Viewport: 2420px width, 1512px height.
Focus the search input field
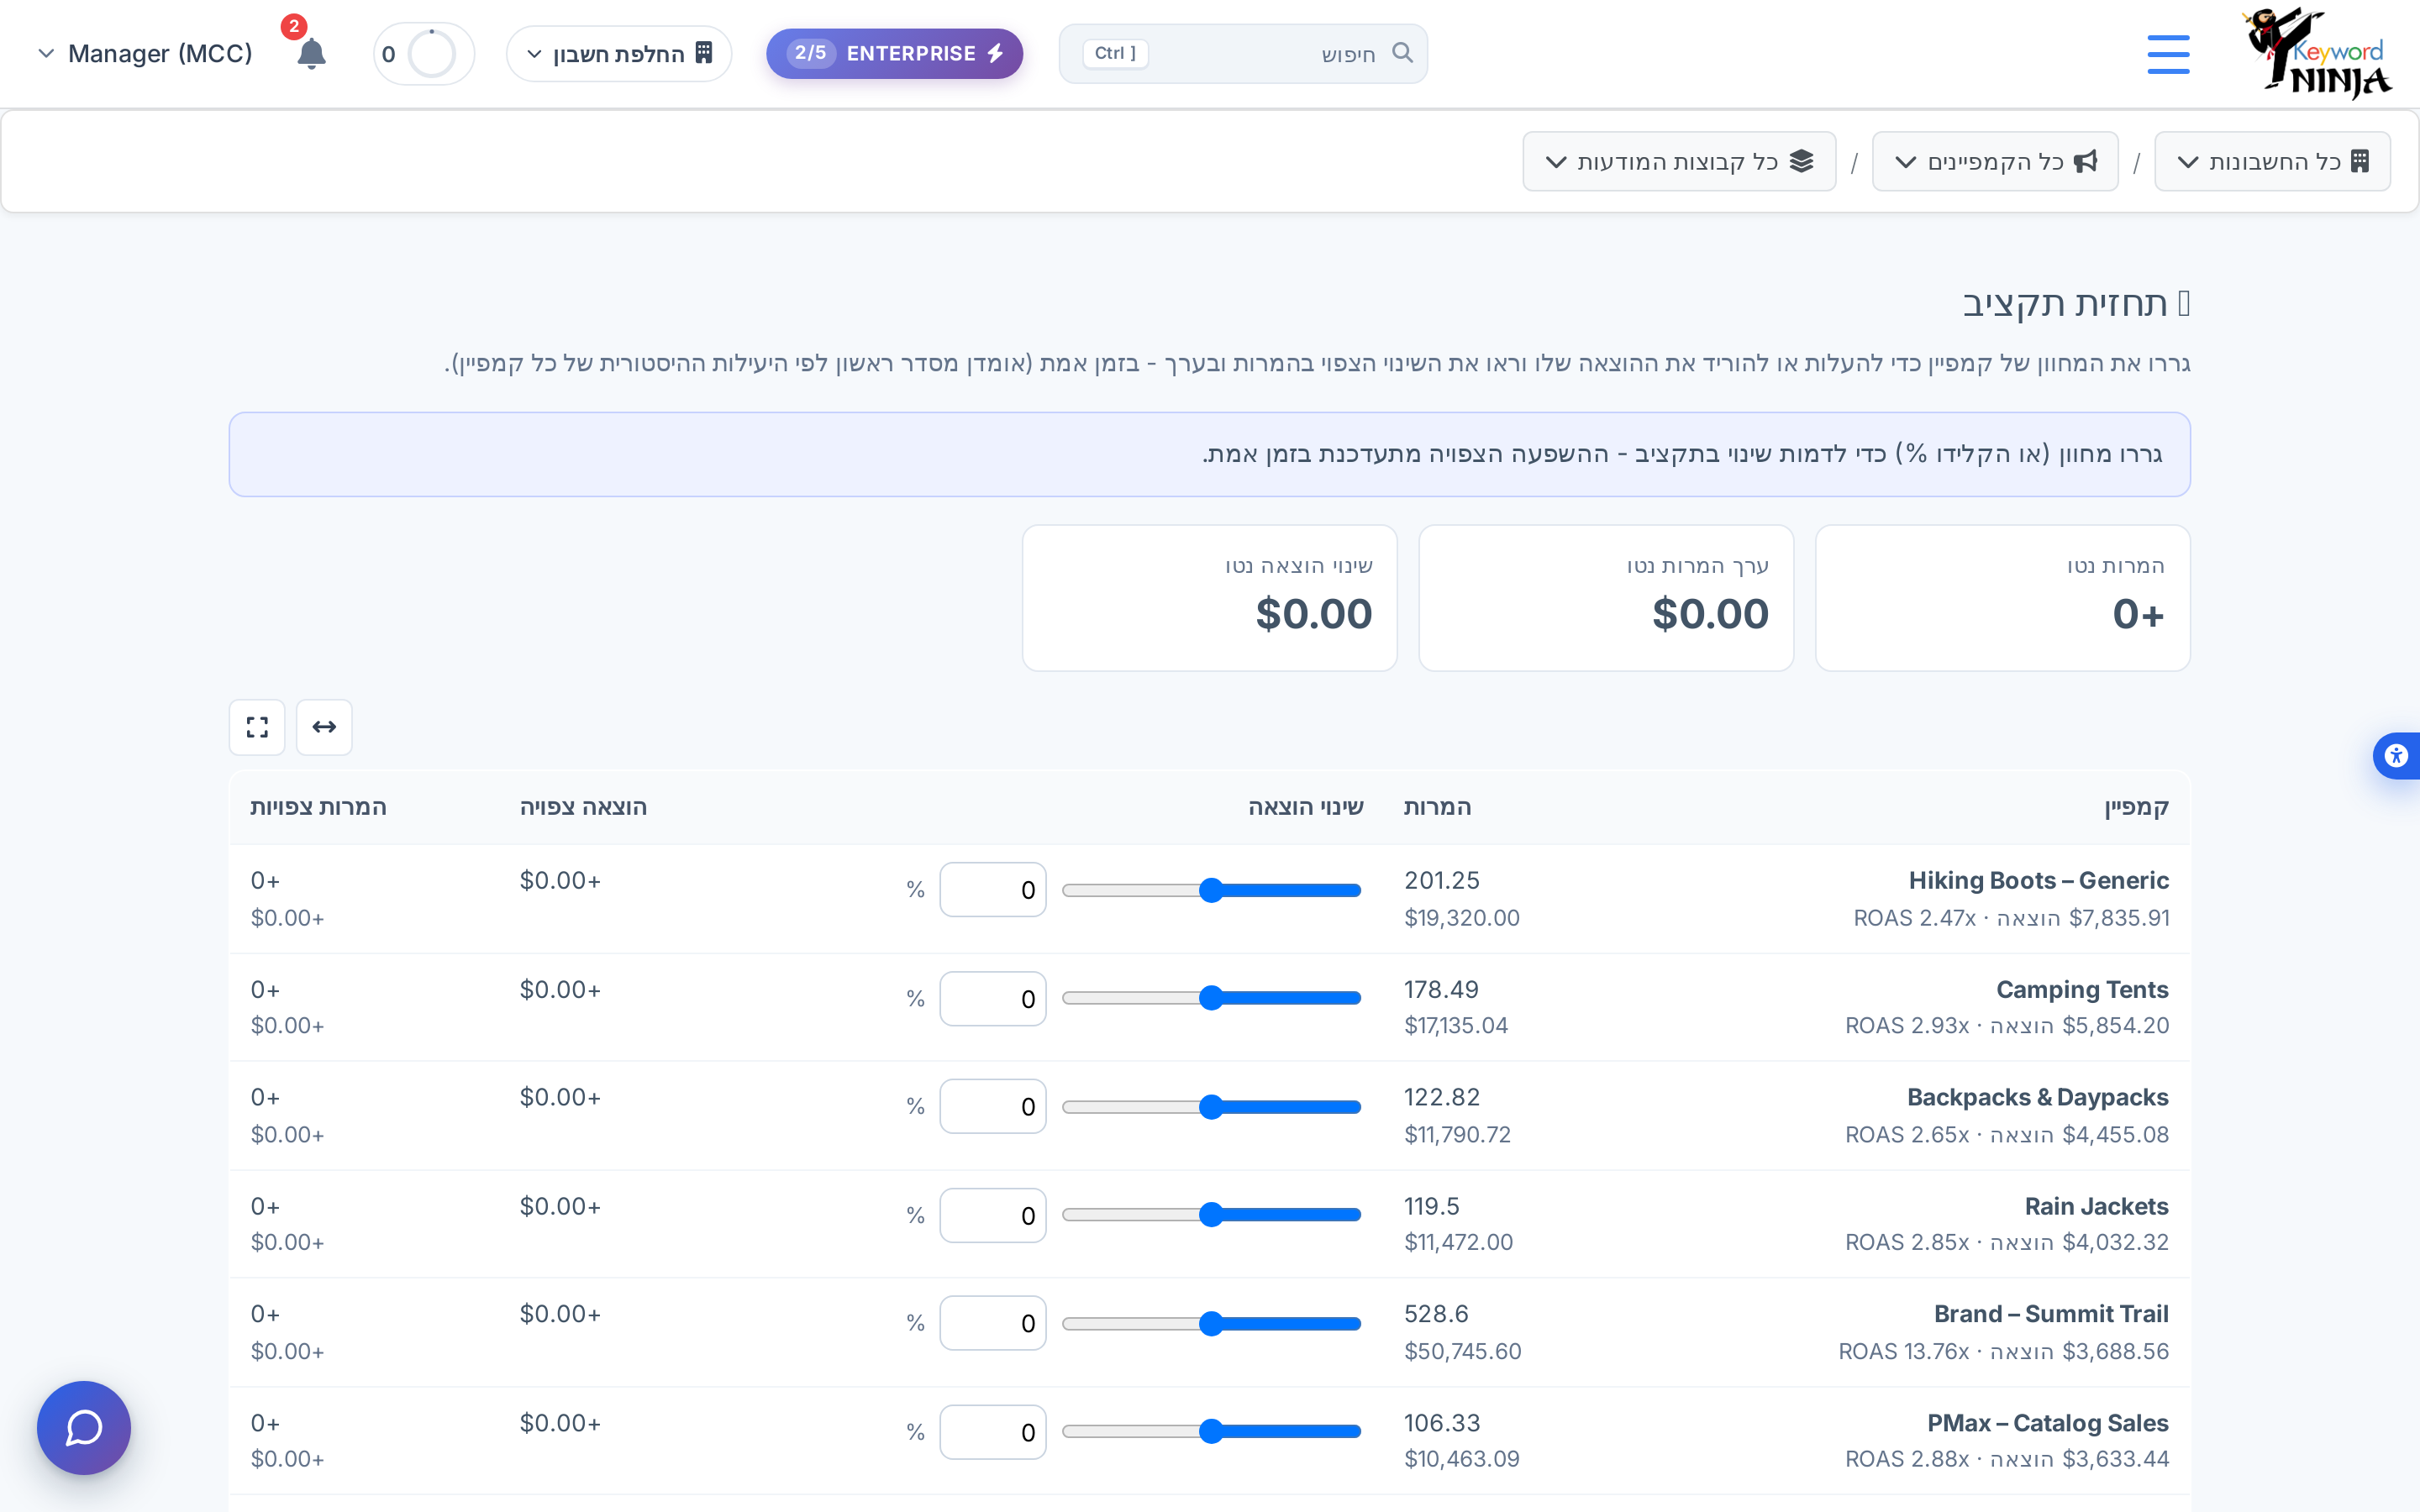[1243, 54]
